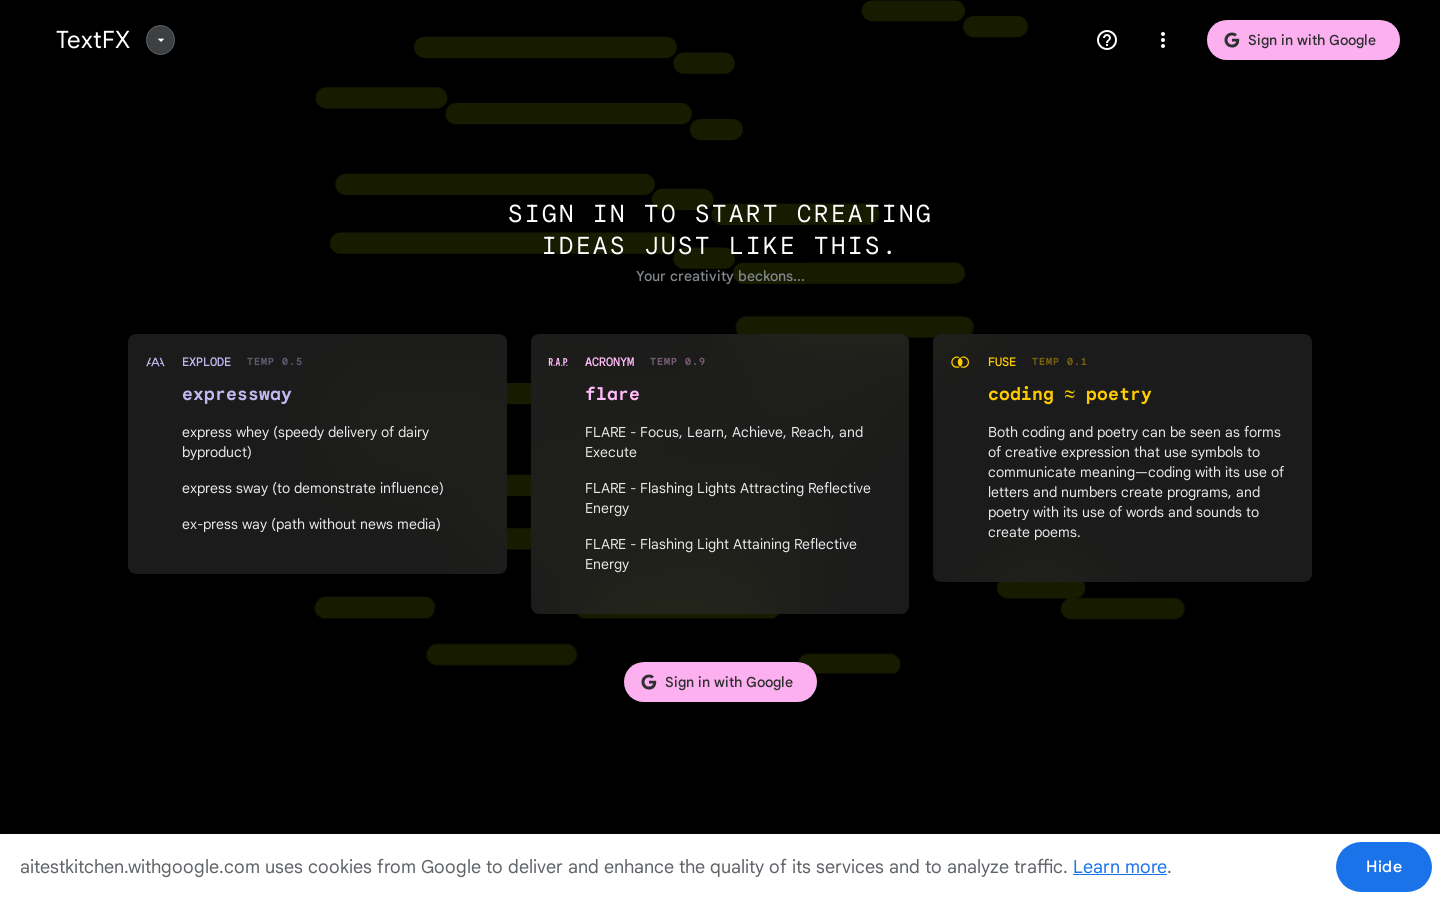The image size is (1440, 900).
Task: Click Sign in with Google in header
Action: click(x=1302, y=40)
